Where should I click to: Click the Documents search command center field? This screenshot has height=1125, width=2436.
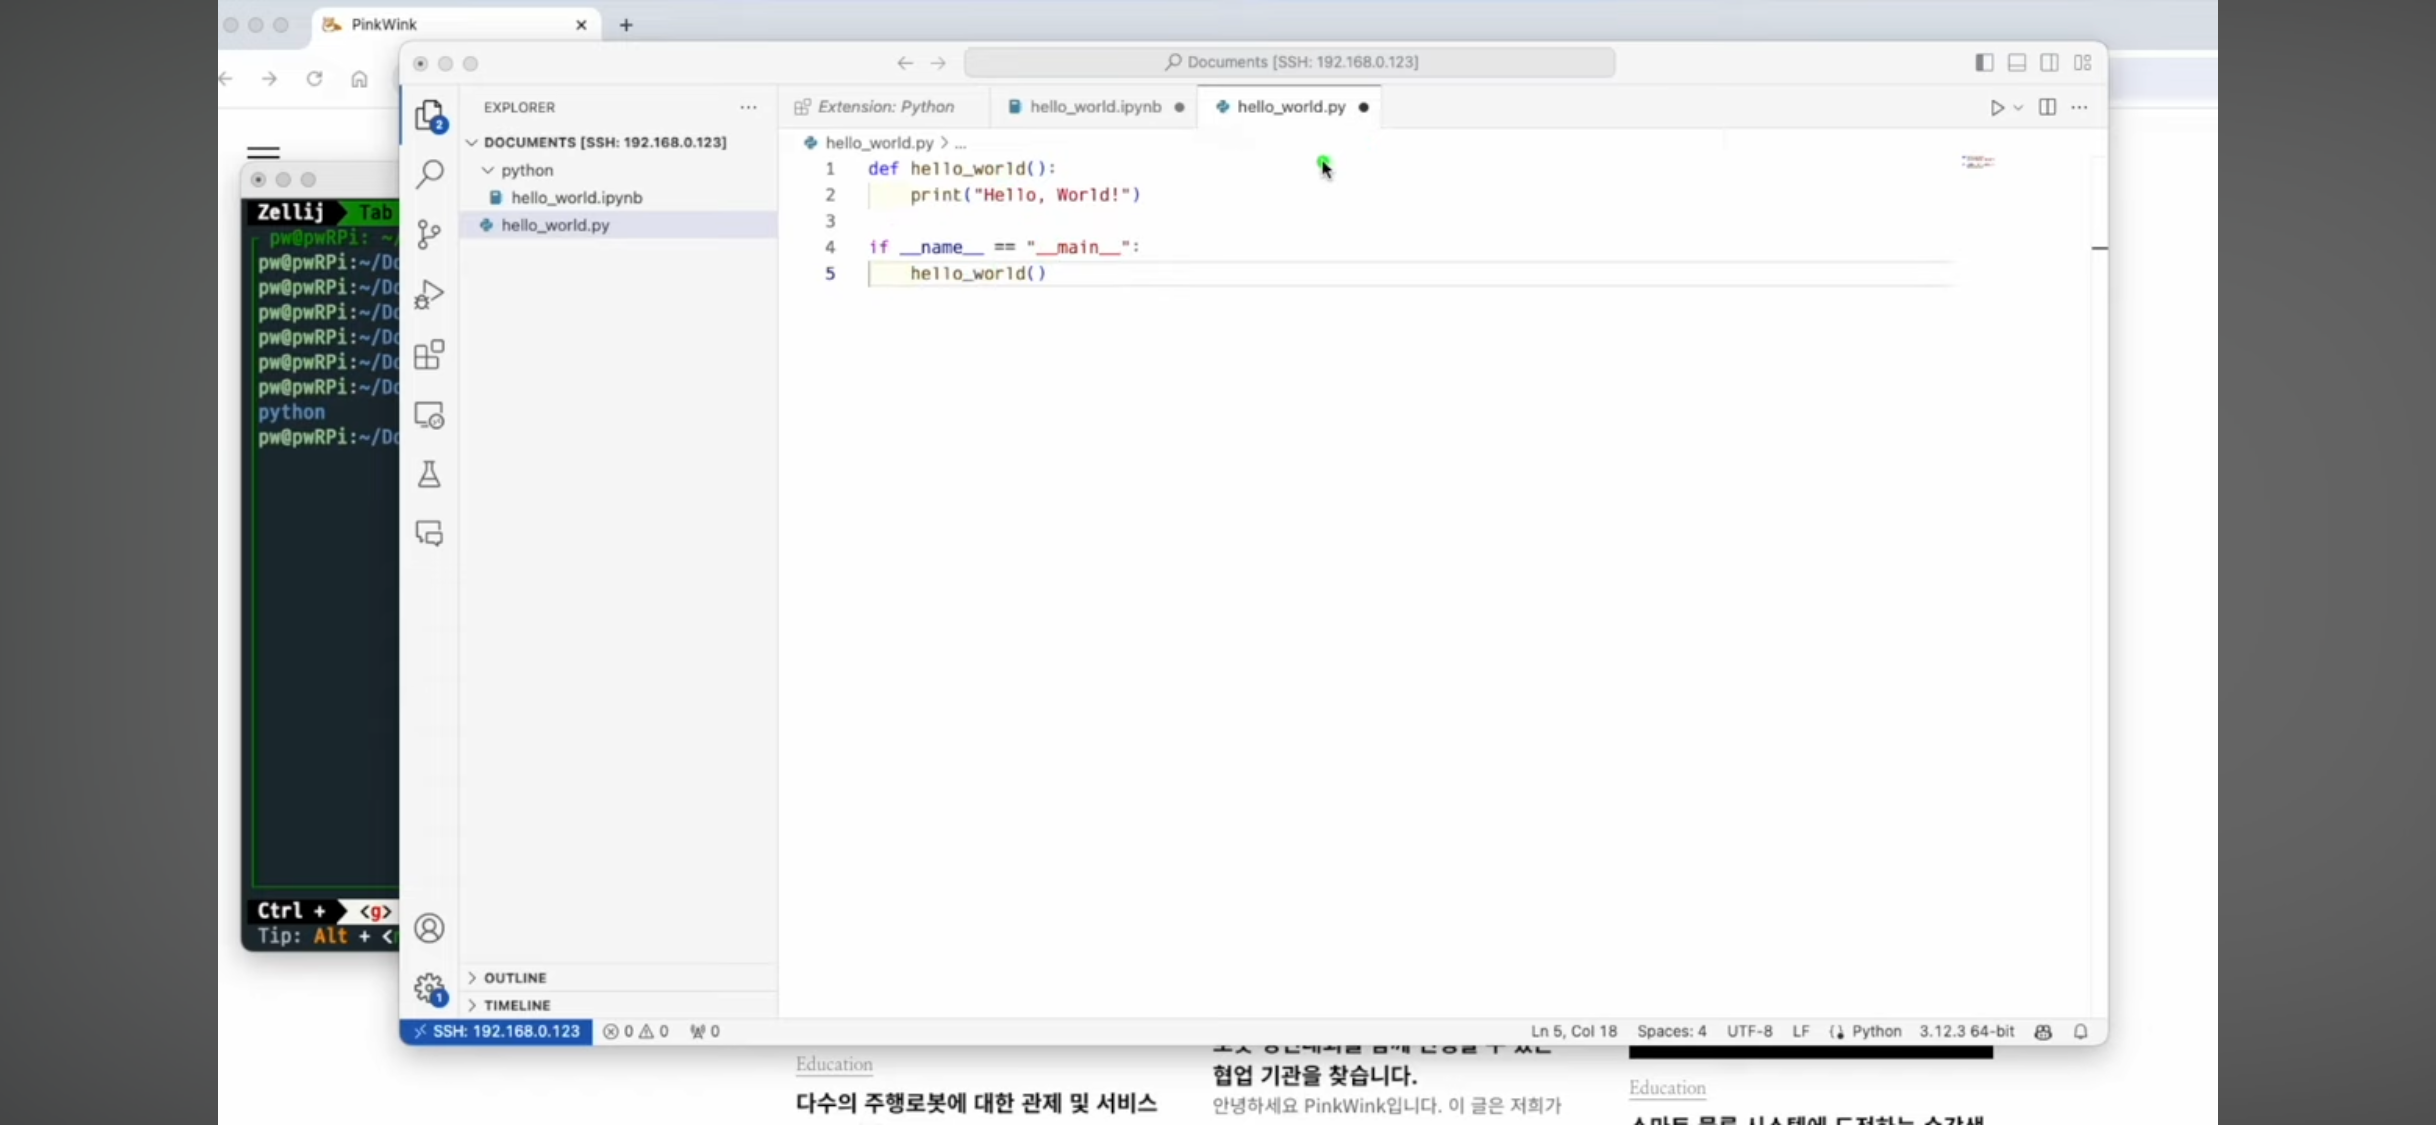pyautogui.click(x=1290, y=62)
